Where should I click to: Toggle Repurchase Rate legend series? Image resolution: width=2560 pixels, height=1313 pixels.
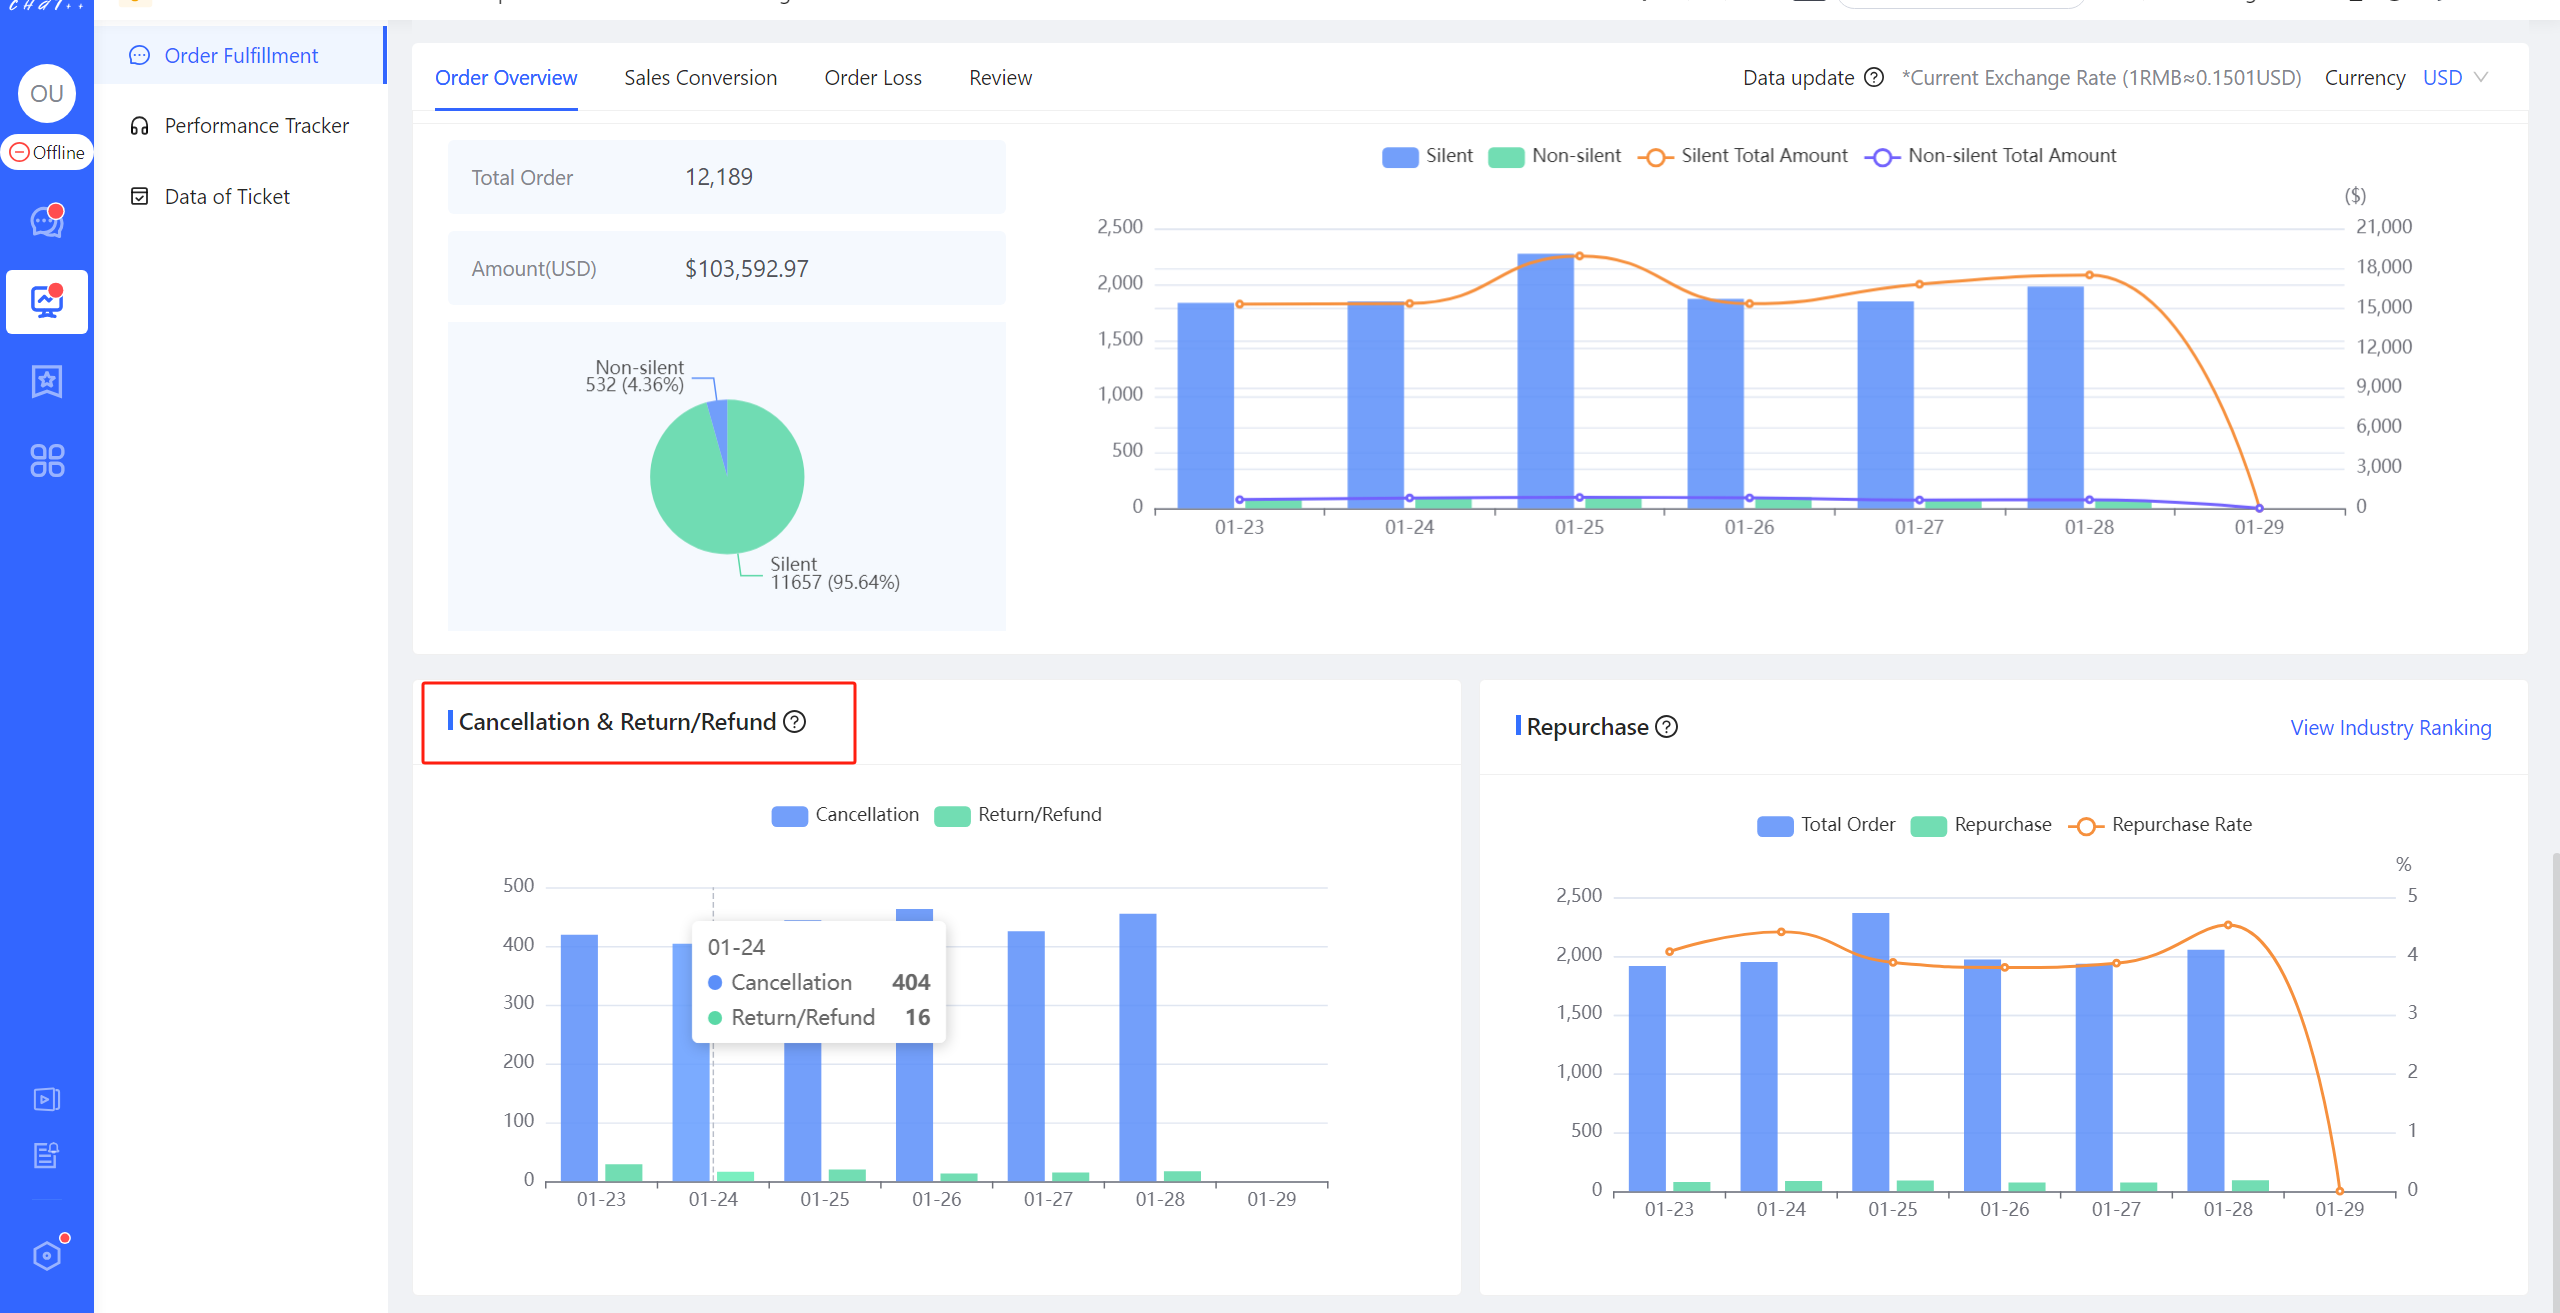[2160, 825]
